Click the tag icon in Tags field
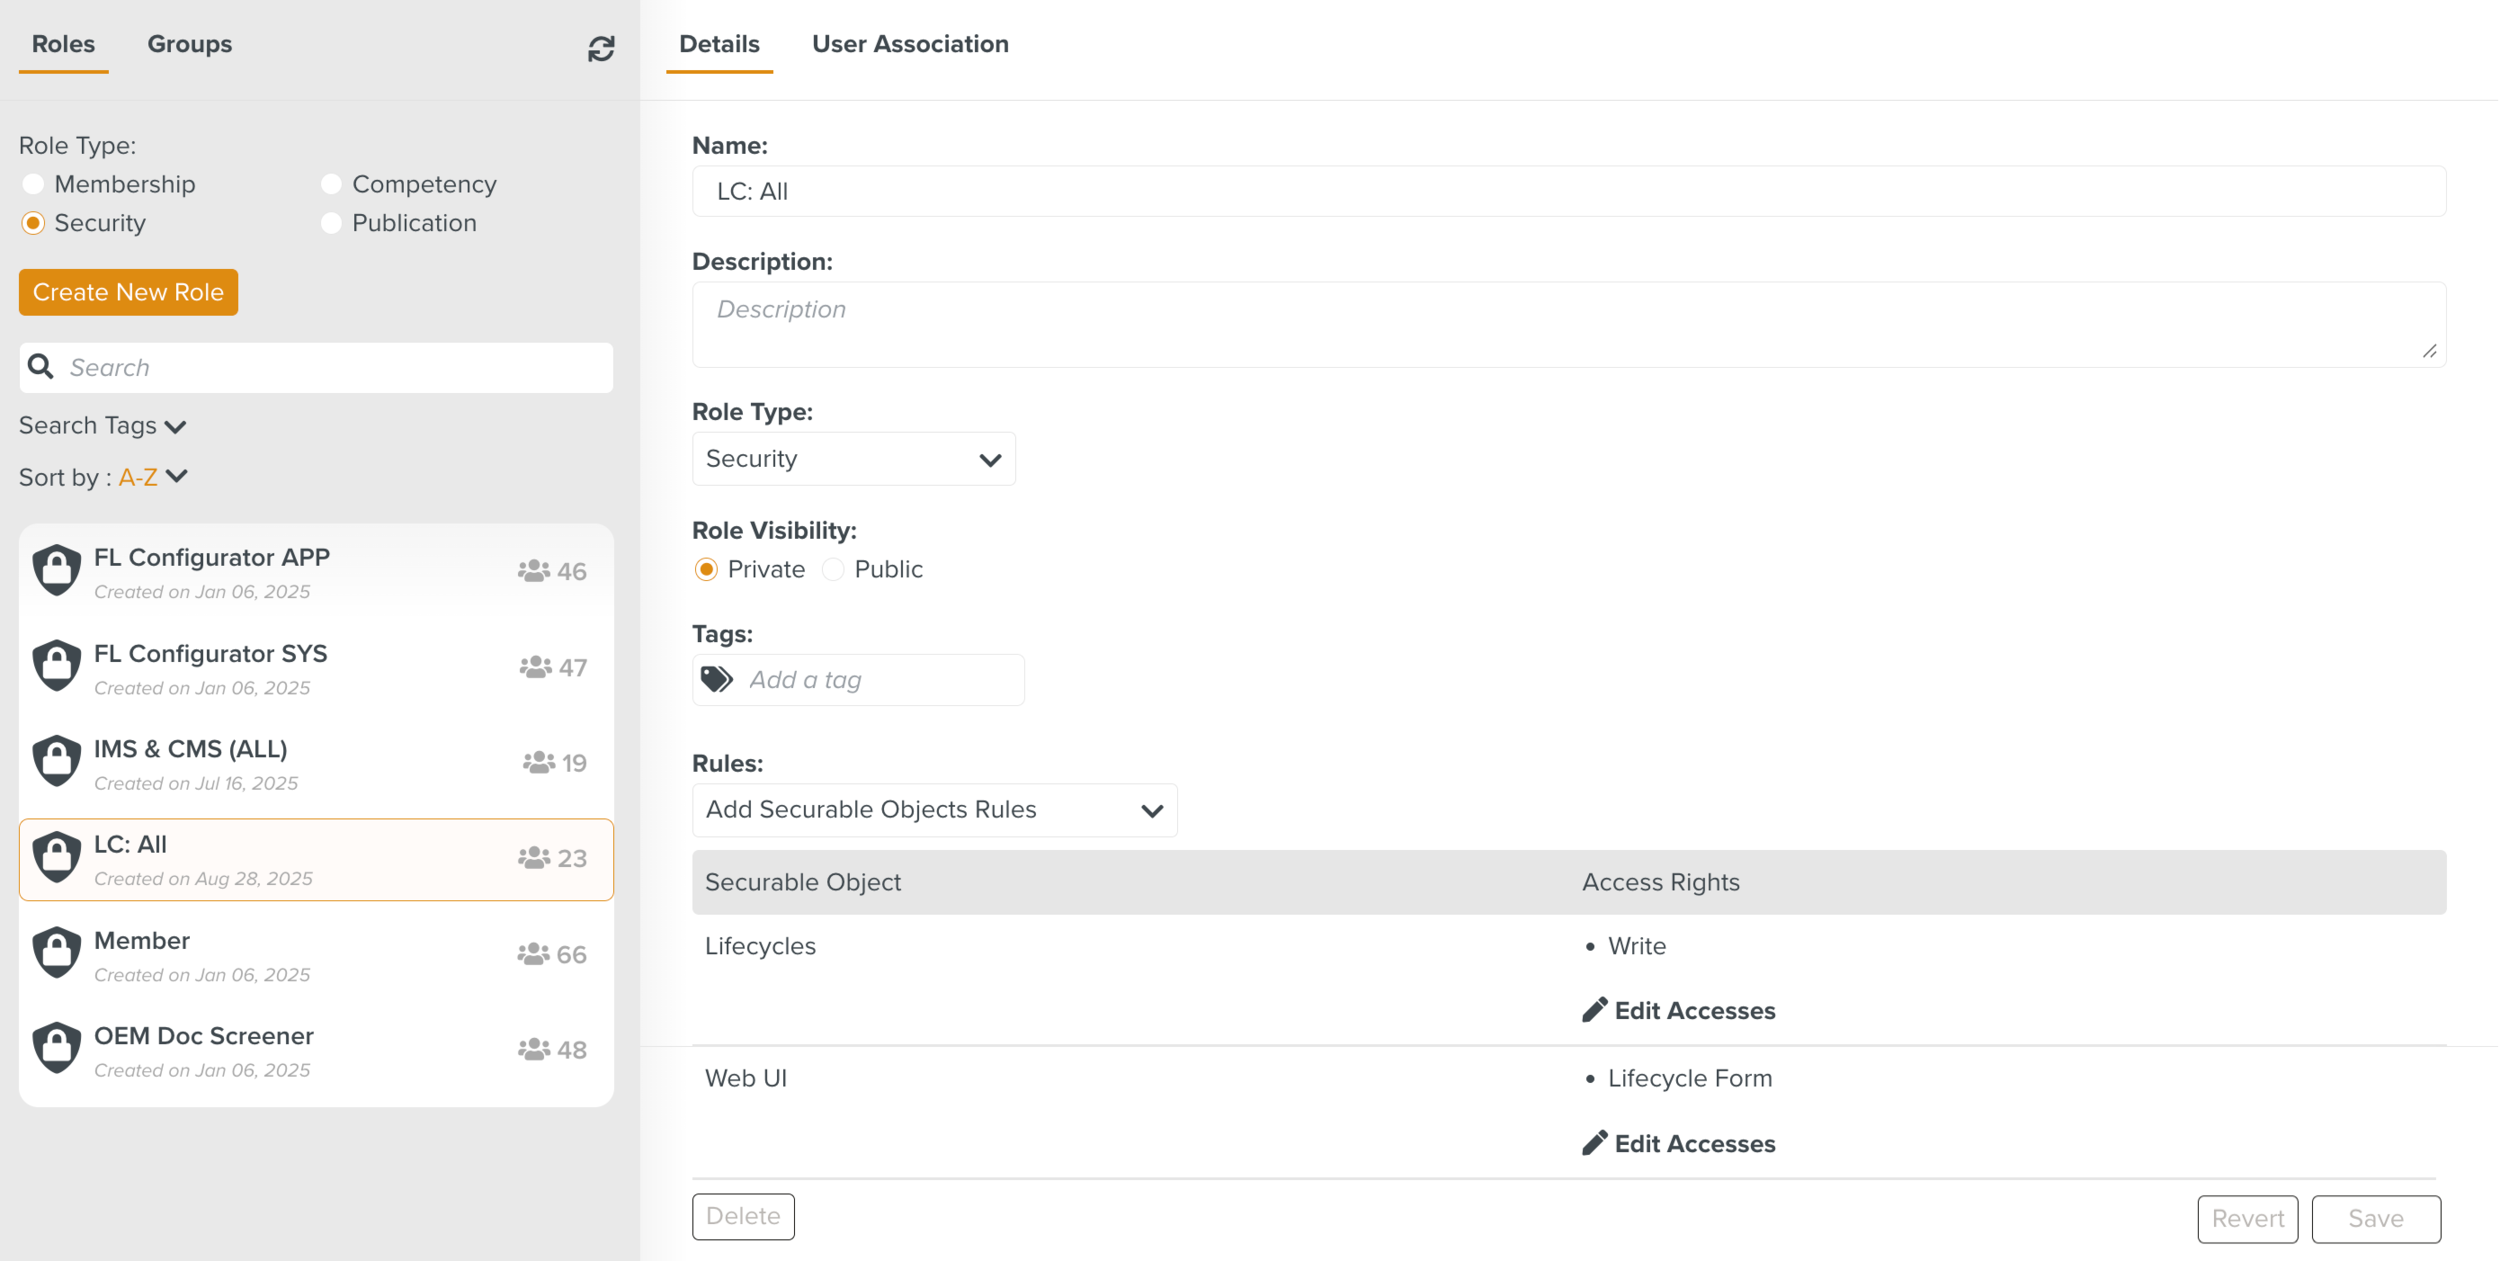2500x1261 pixels. pos(717,680)
